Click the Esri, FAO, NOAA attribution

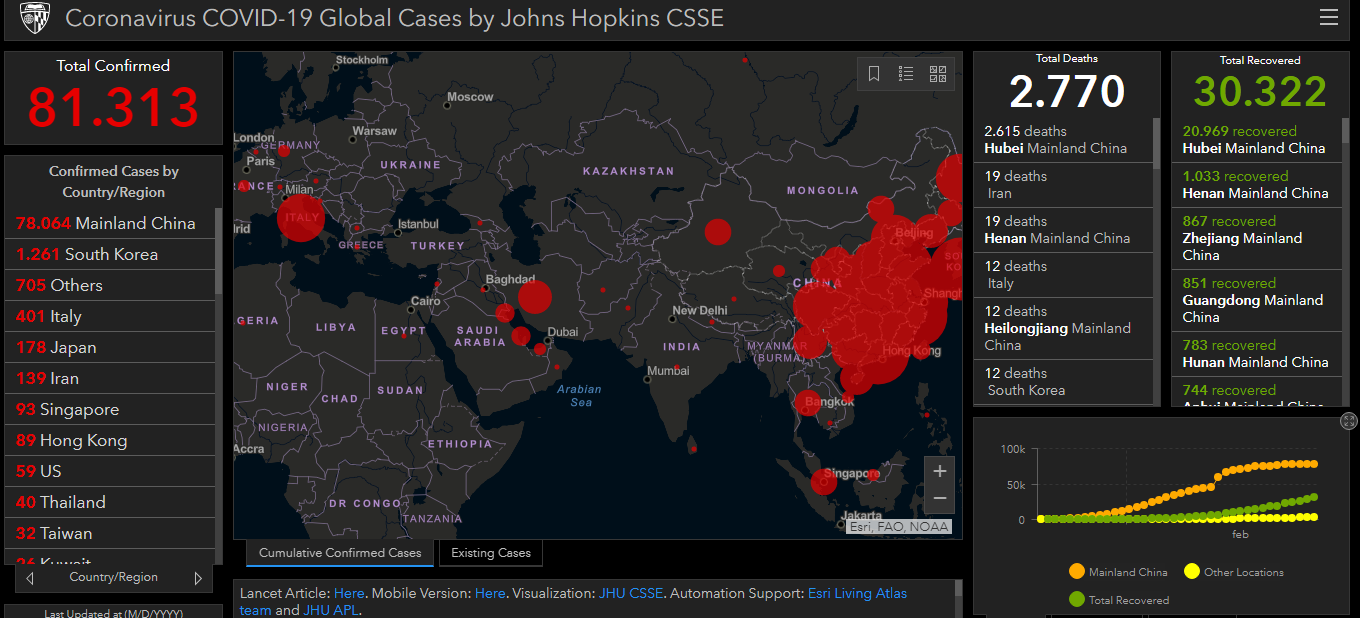point(898,526)
